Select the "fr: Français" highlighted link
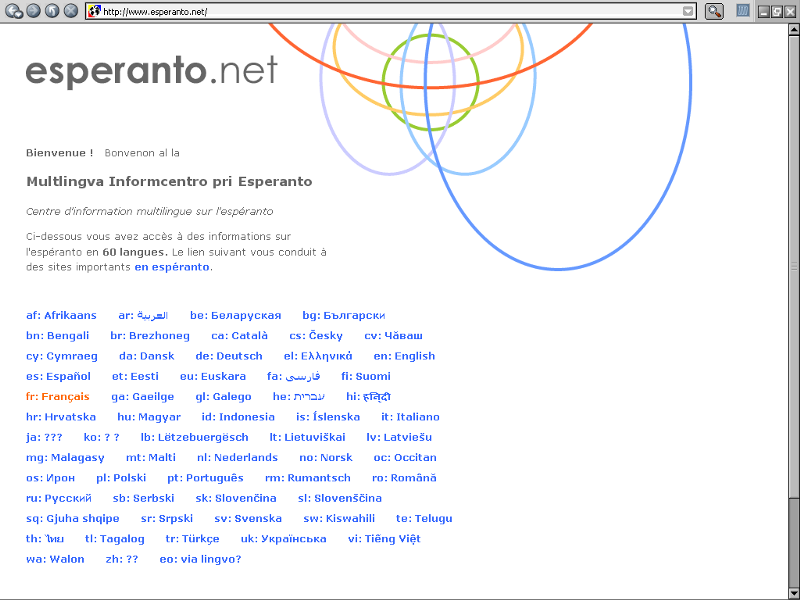 (58, 397)
